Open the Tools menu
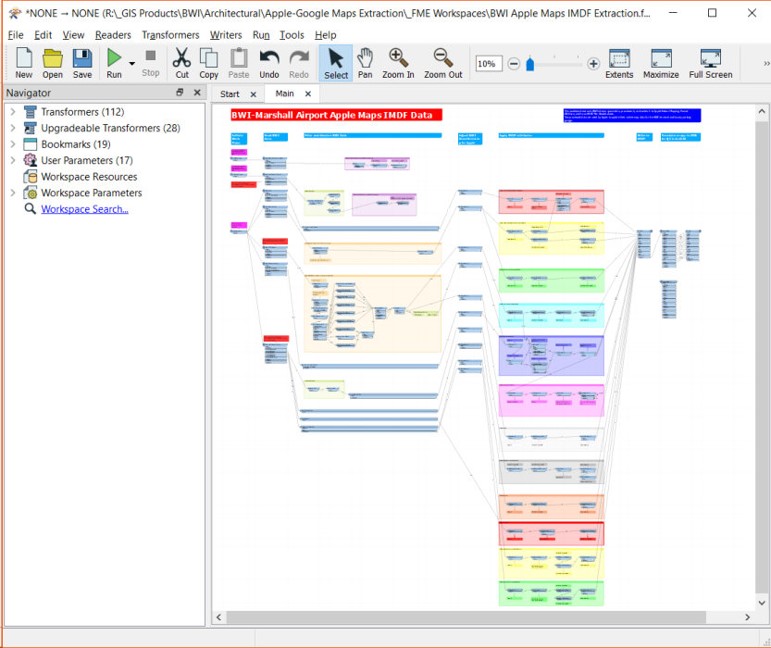The height and width of the screenshot is (648, 771). pyautogui.click(x=292, y=35)
